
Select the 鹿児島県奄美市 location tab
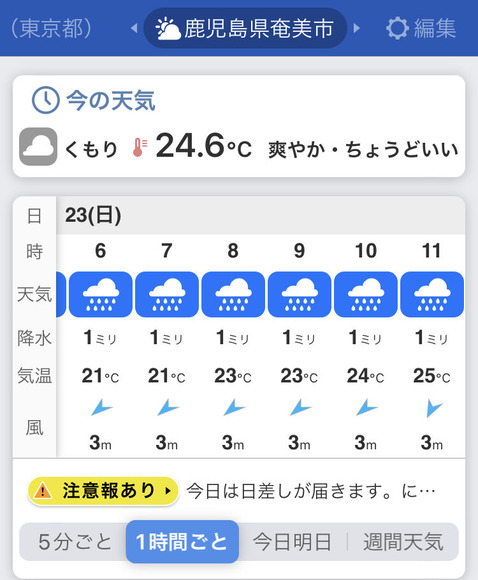[x=245, y=28]
